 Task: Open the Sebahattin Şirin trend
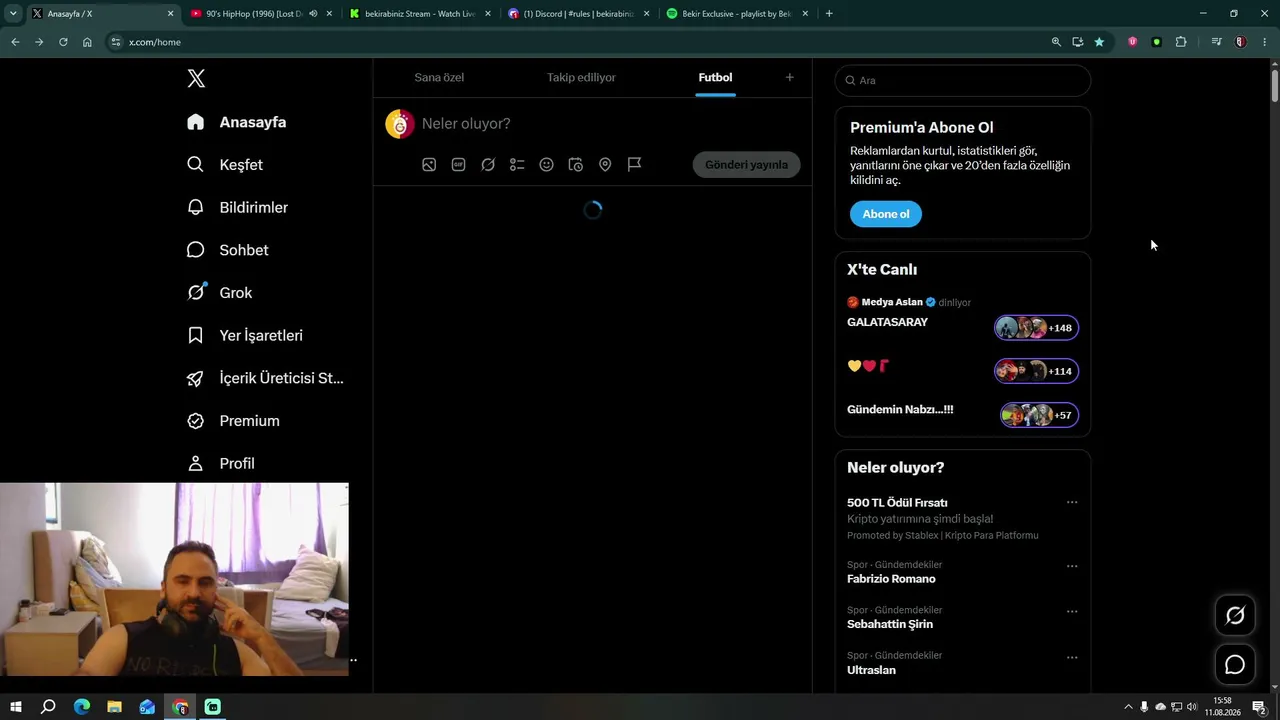pos(890,624)
